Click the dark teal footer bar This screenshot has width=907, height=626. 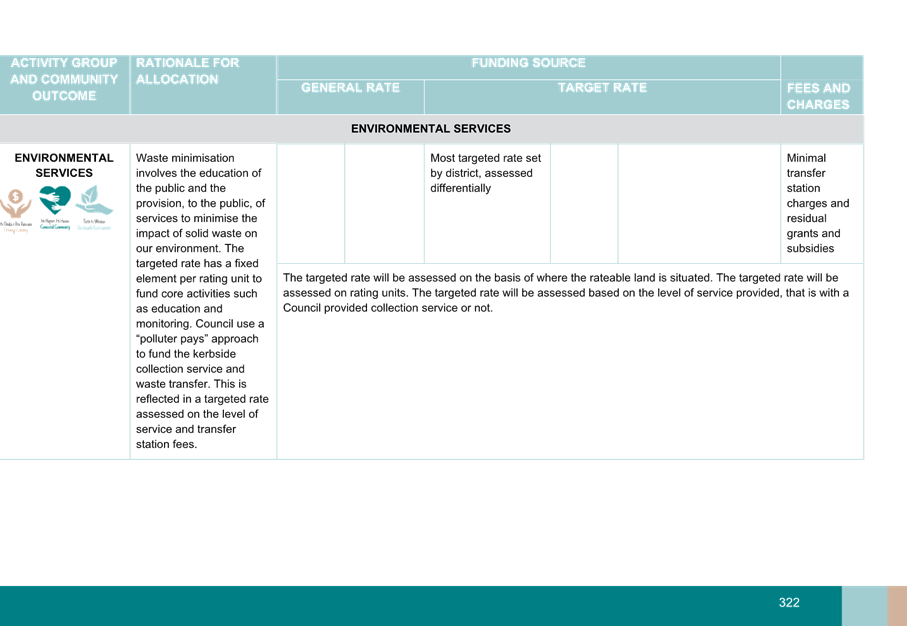(400, 605)
